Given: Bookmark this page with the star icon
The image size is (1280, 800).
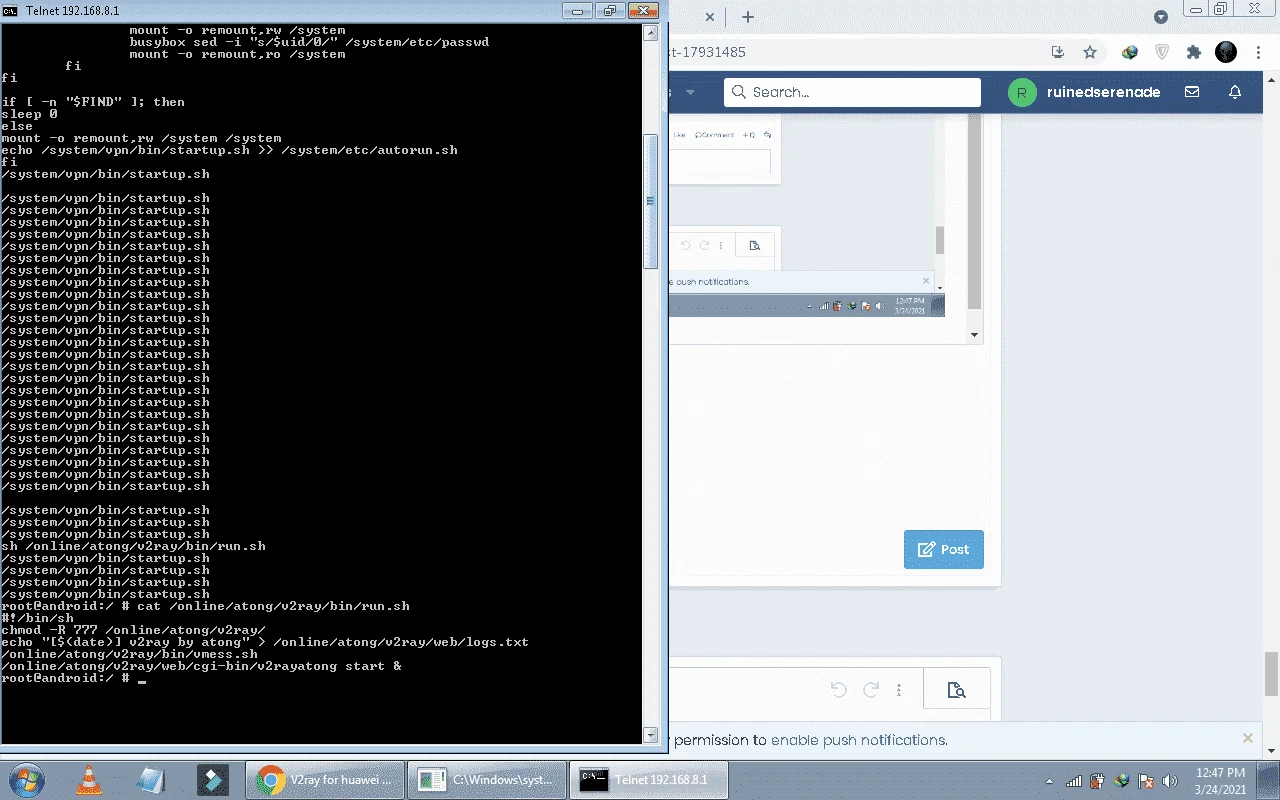Looking at the screenshot, I should click(1090, 52).
